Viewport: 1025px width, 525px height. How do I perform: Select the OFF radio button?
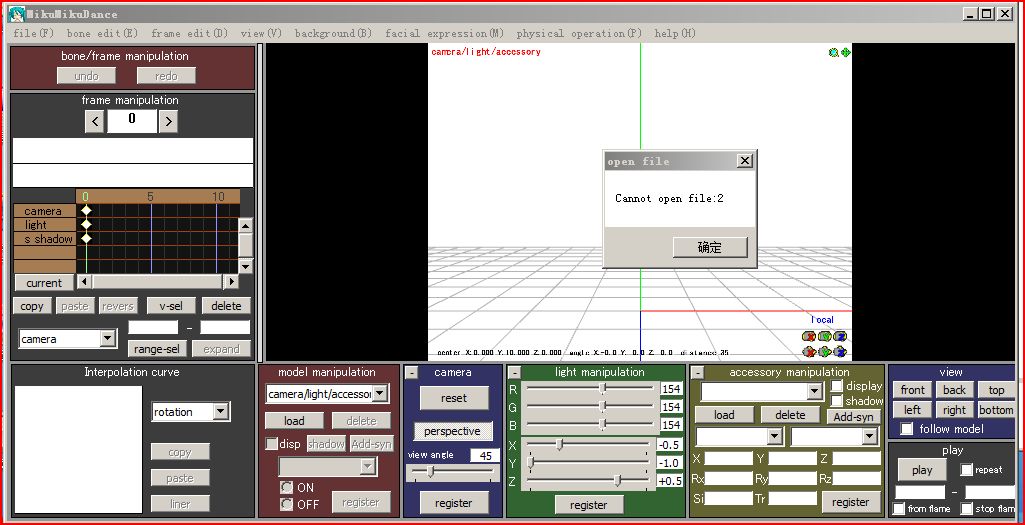coord(286,504)
